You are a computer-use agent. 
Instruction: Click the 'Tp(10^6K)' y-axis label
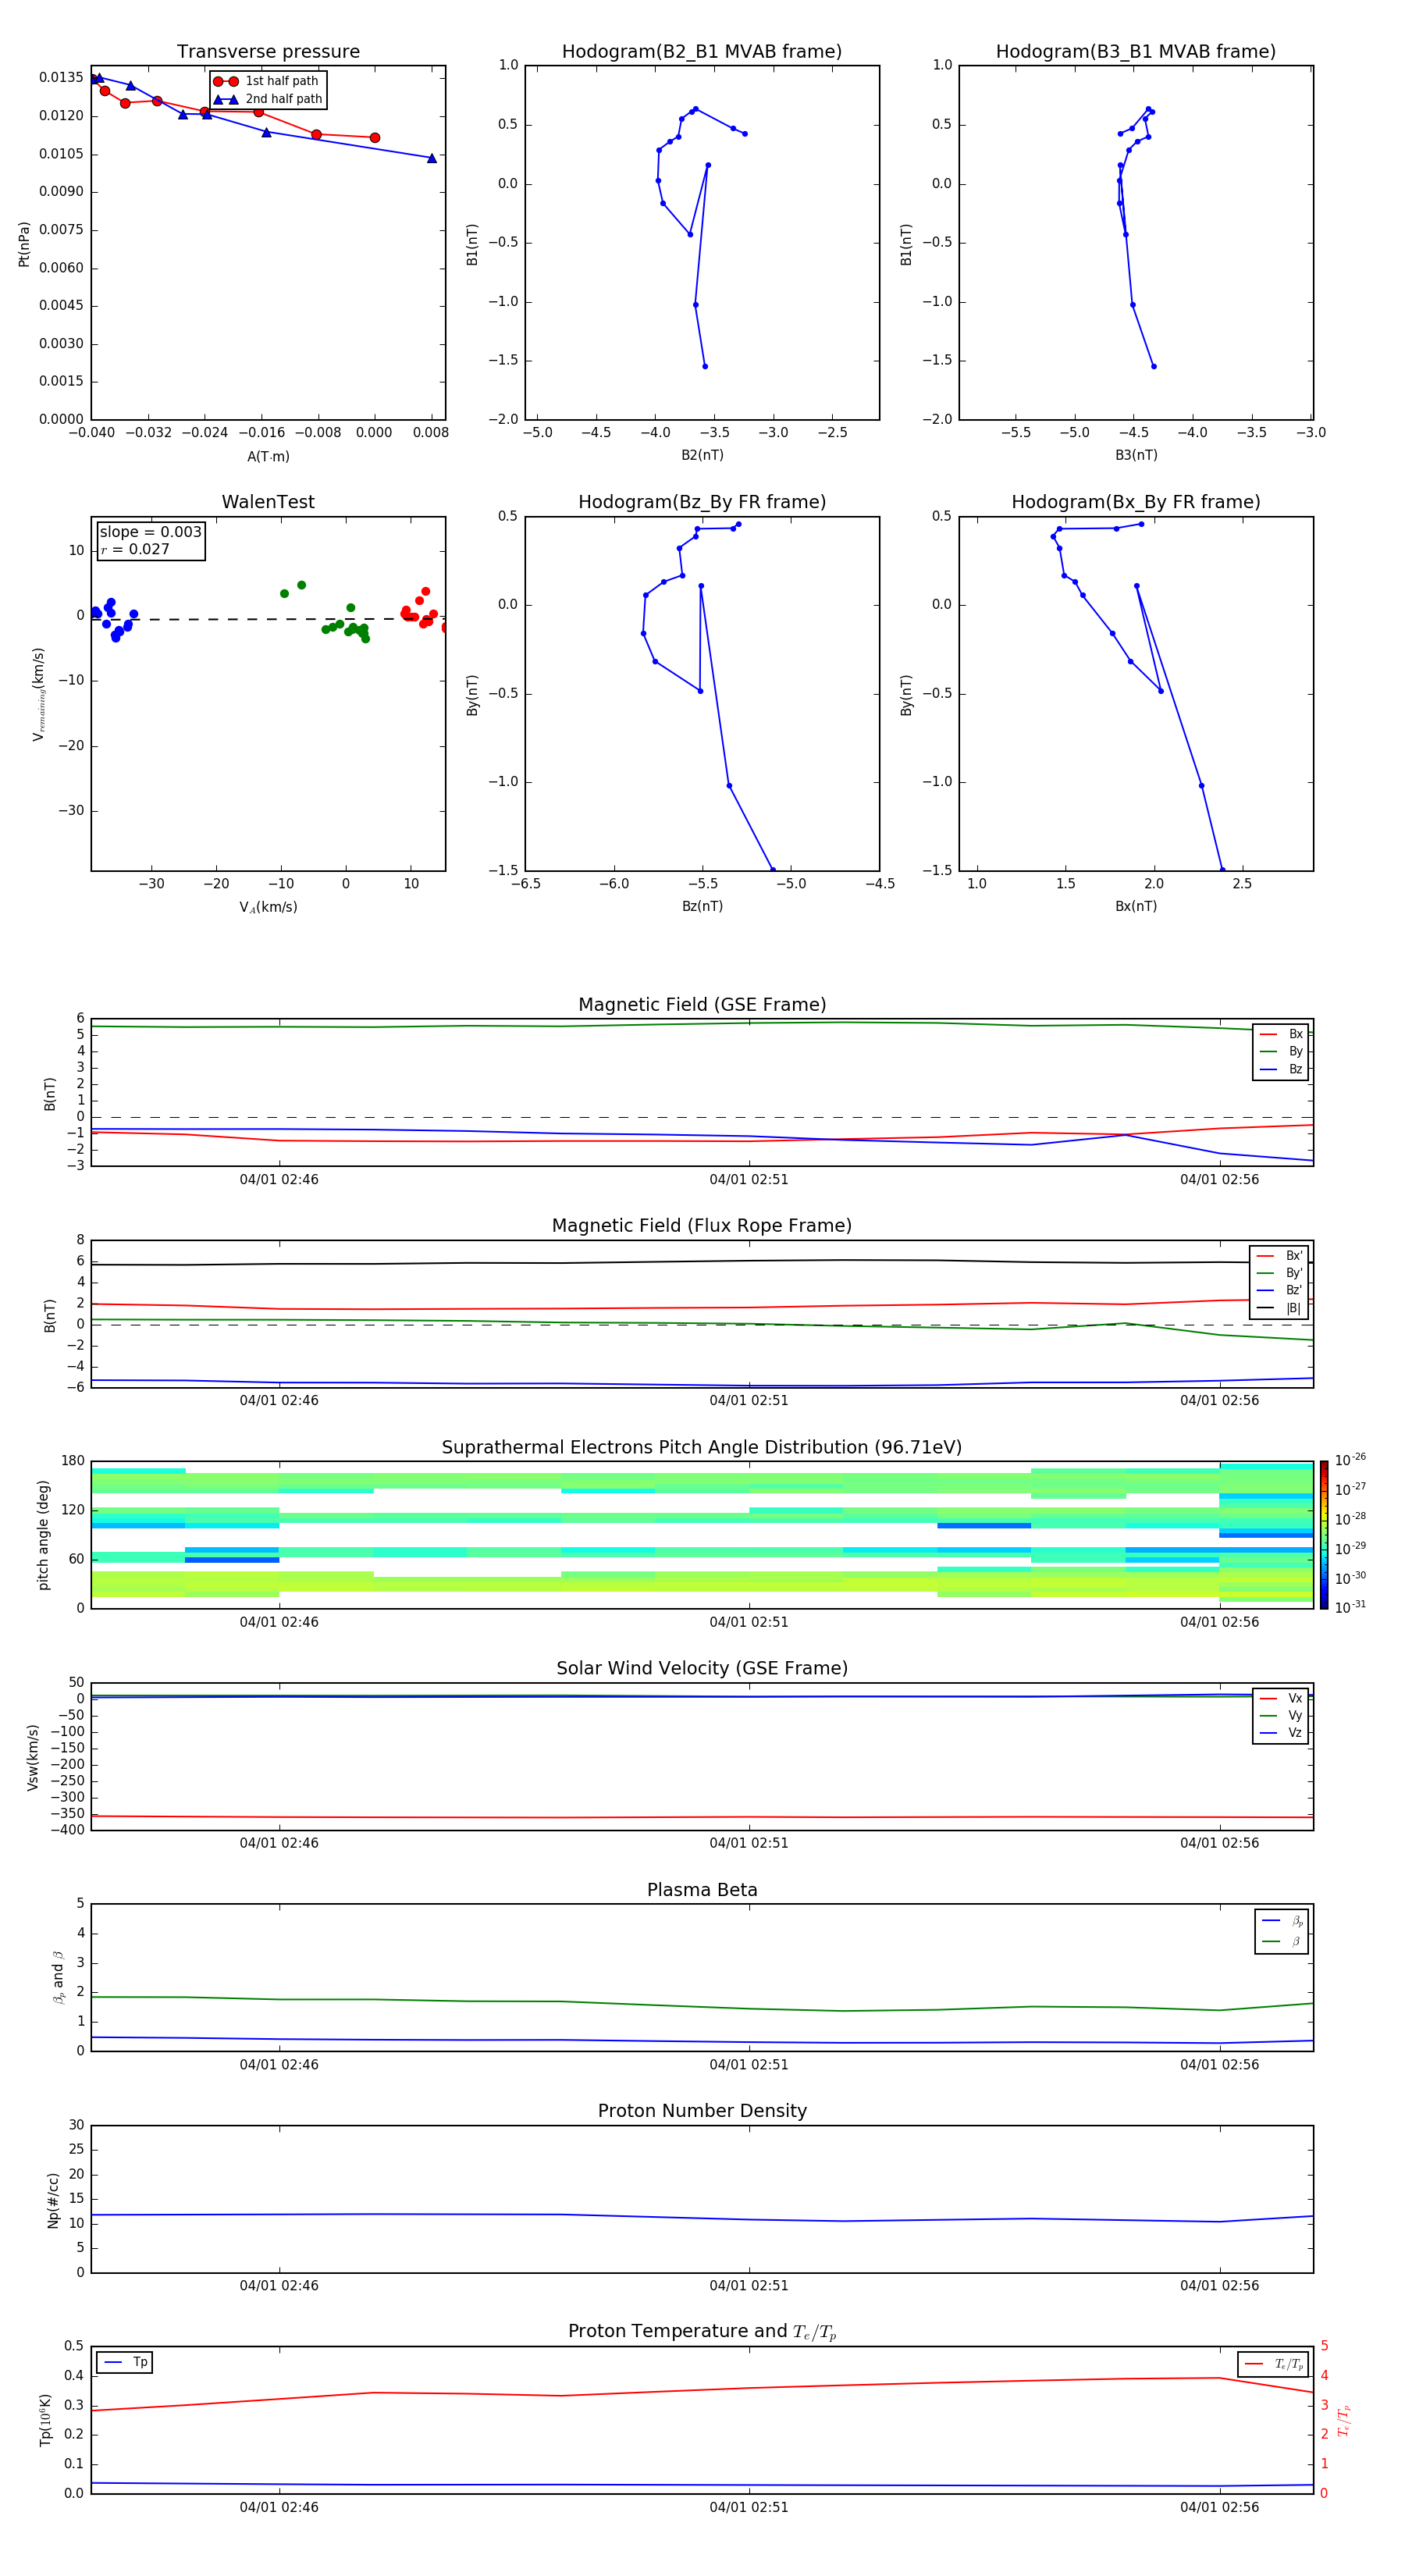coord(45,2420)
